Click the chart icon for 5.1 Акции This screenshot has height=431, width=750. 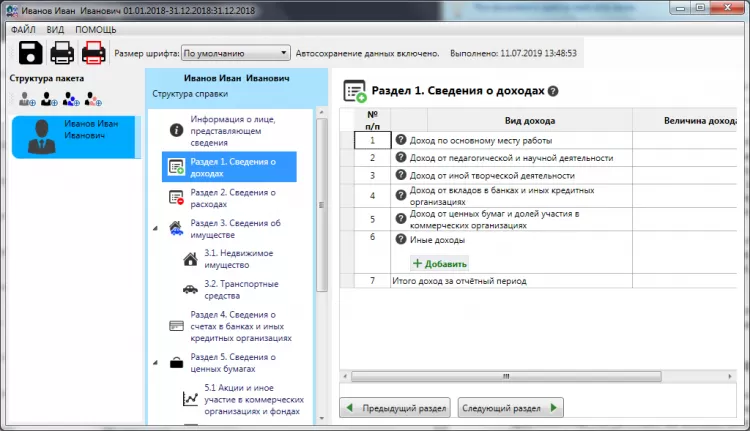190,398
